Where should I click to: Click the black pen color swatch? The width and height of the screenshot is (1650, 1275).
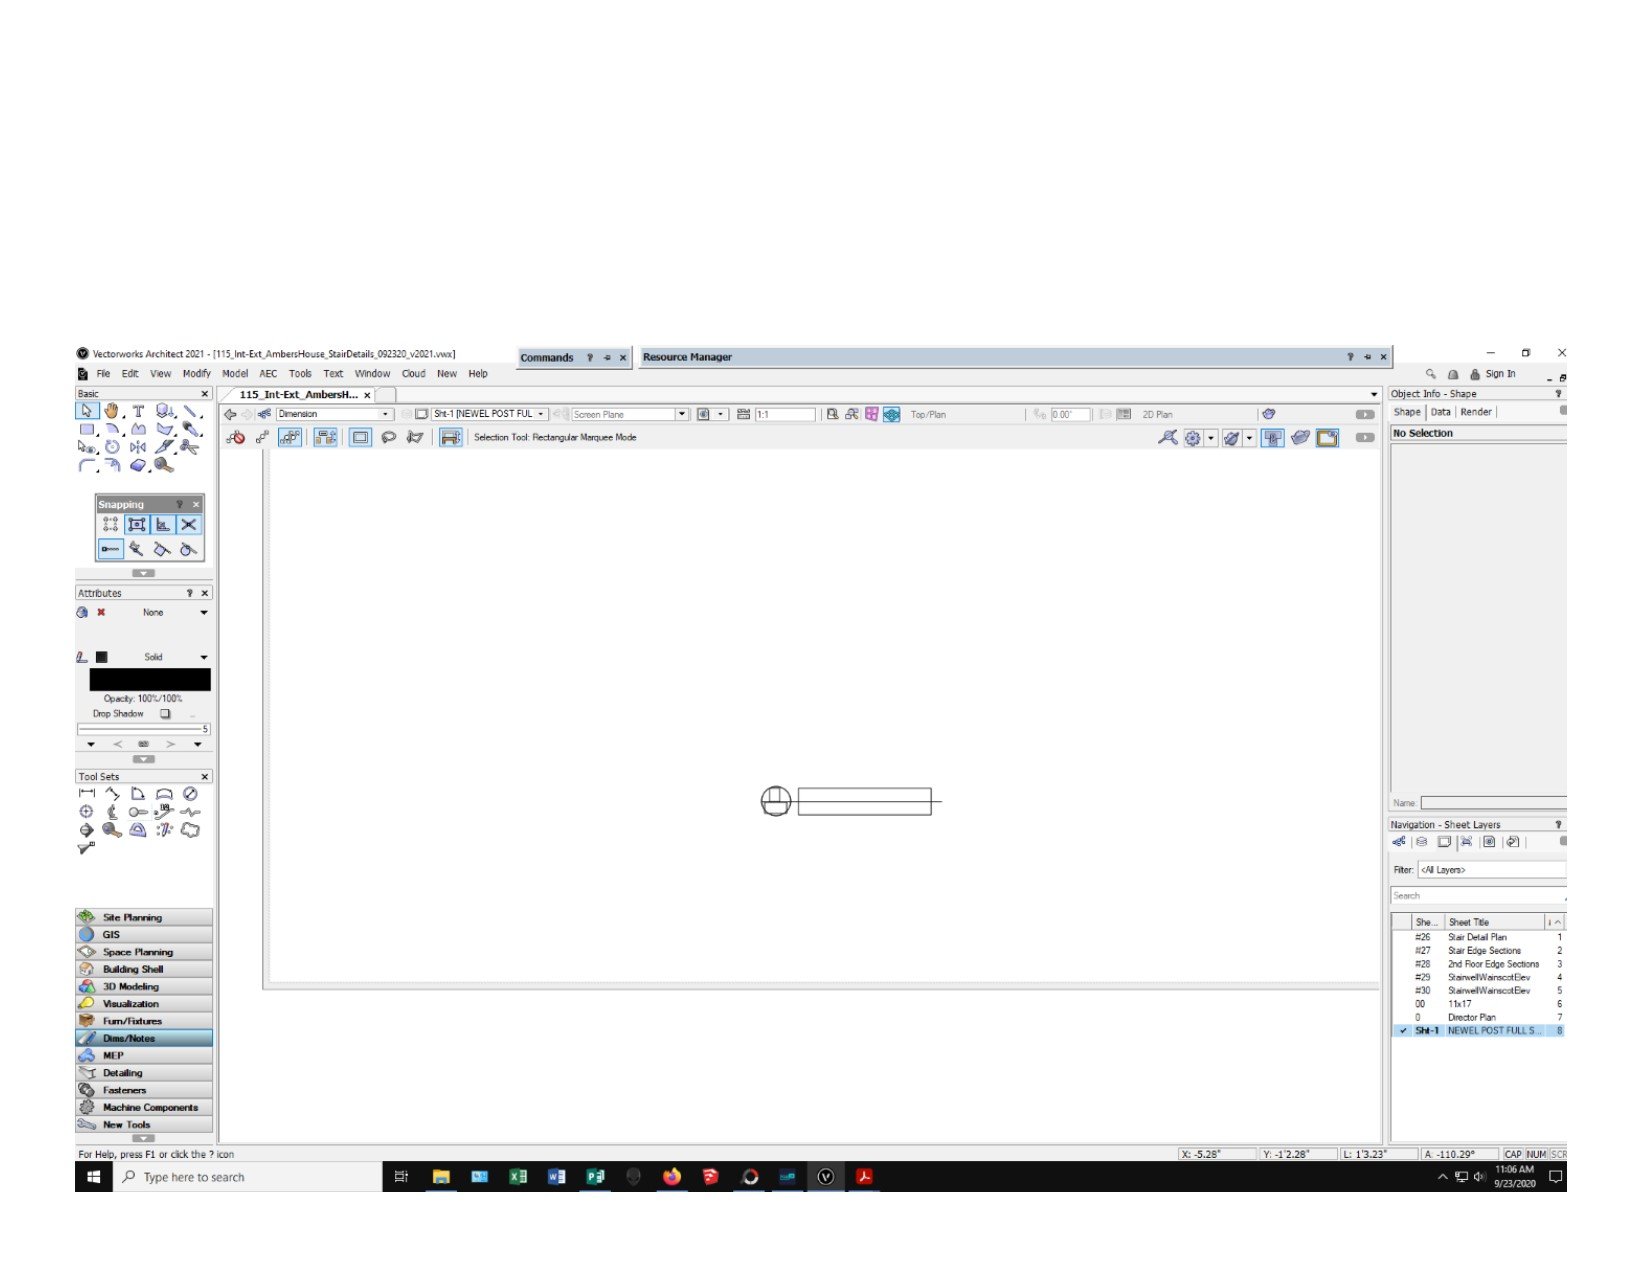[101, 658]
